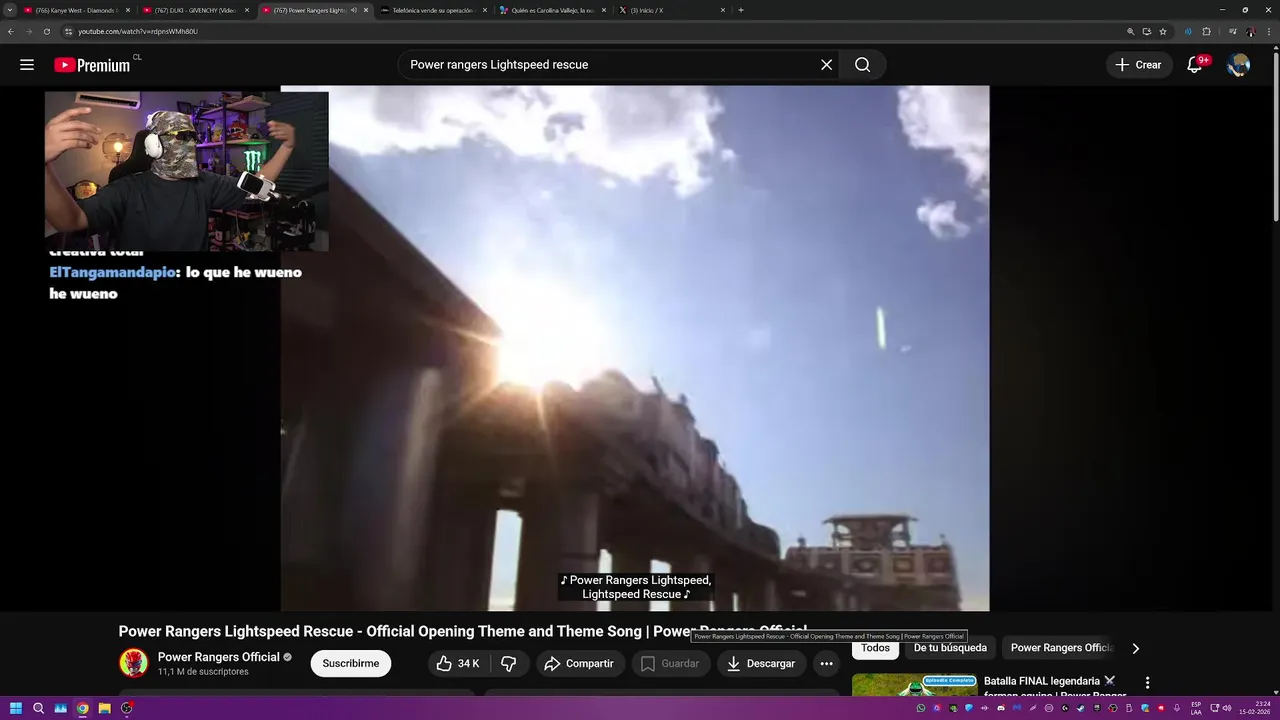
Task: Open Chrome media control icon
Action: pos(1233,31)
